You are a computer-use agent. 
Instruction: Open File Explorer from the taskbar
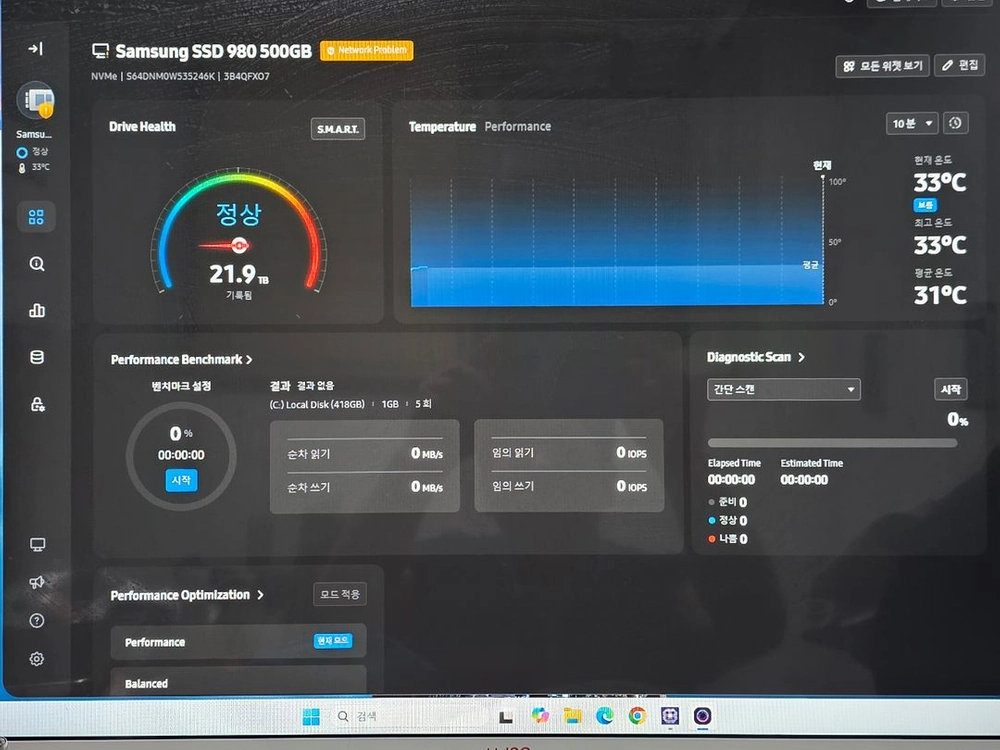click(573, 716)
